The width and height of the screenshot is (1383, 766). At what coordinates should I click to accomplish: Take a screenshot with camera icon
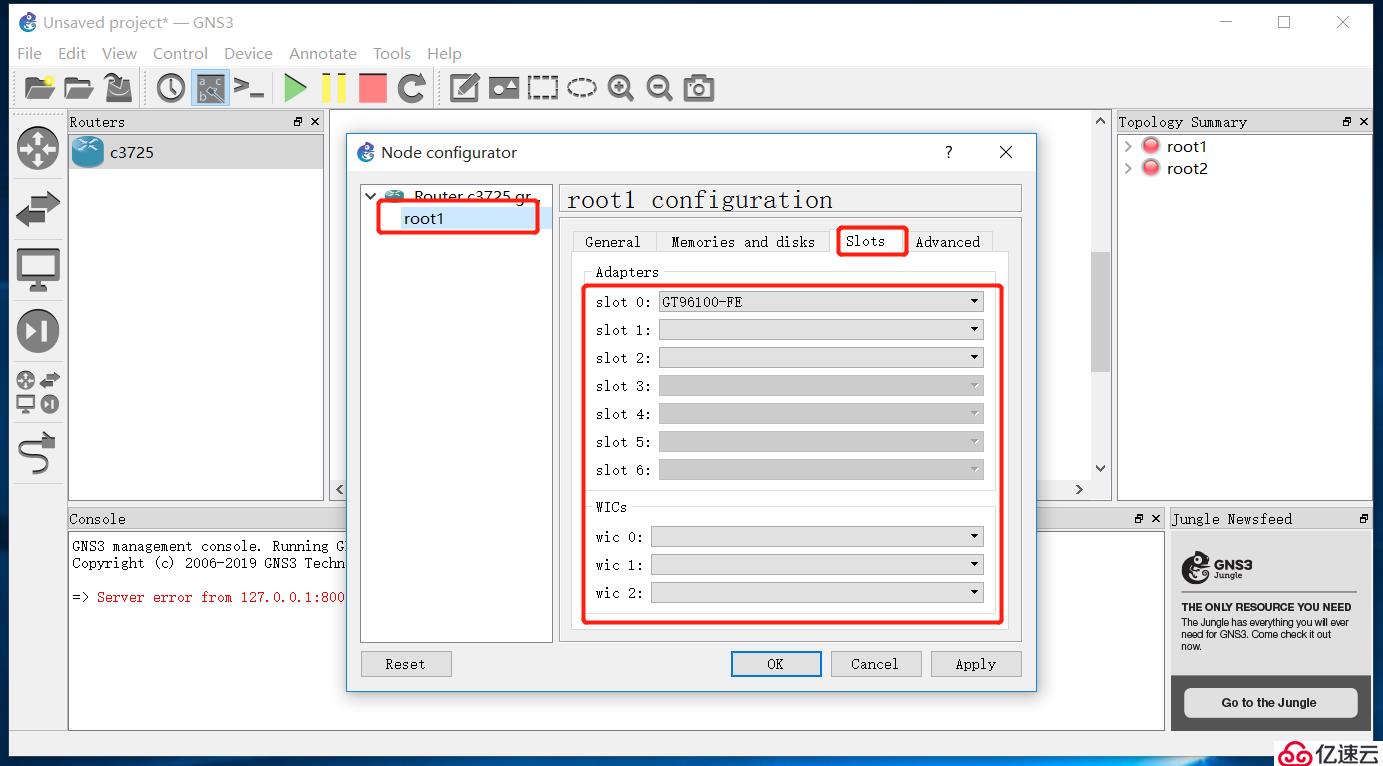pyautogui.click(x=699, y=88)
